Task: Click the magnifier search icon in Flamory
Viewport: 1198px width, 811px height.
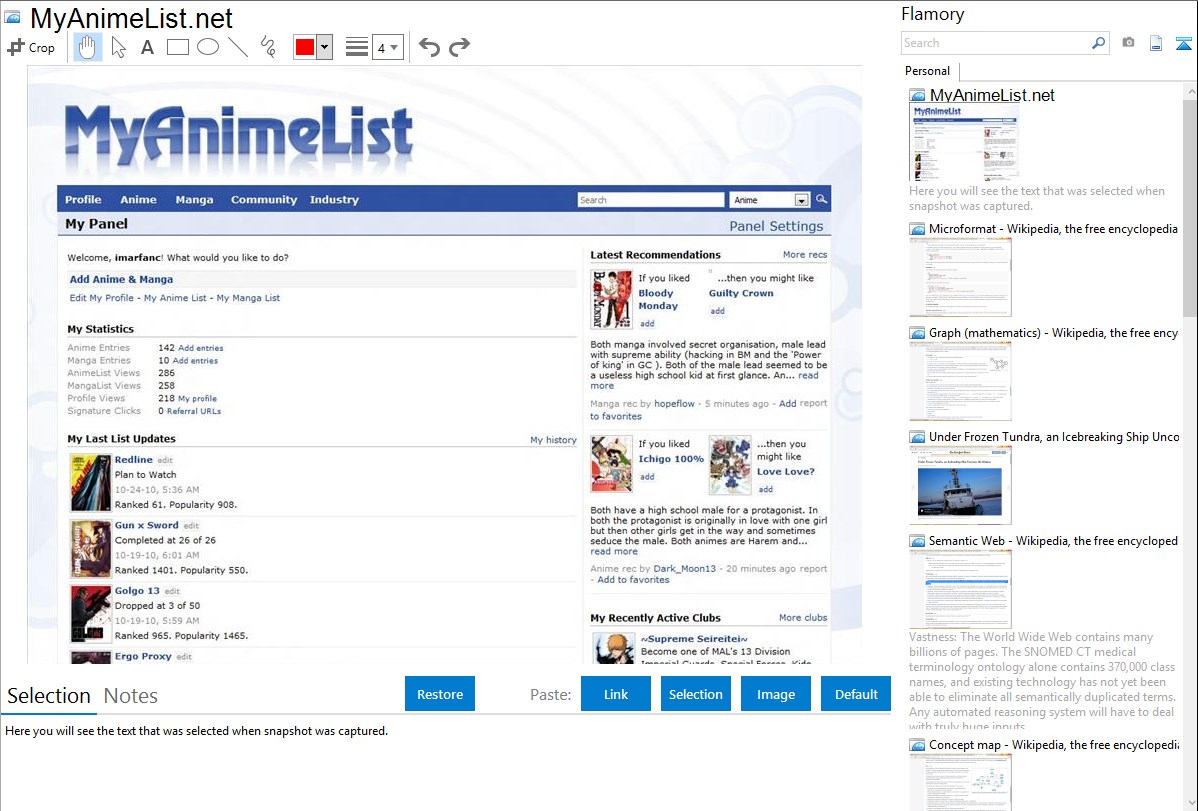Action: (x=1099, y=43)
